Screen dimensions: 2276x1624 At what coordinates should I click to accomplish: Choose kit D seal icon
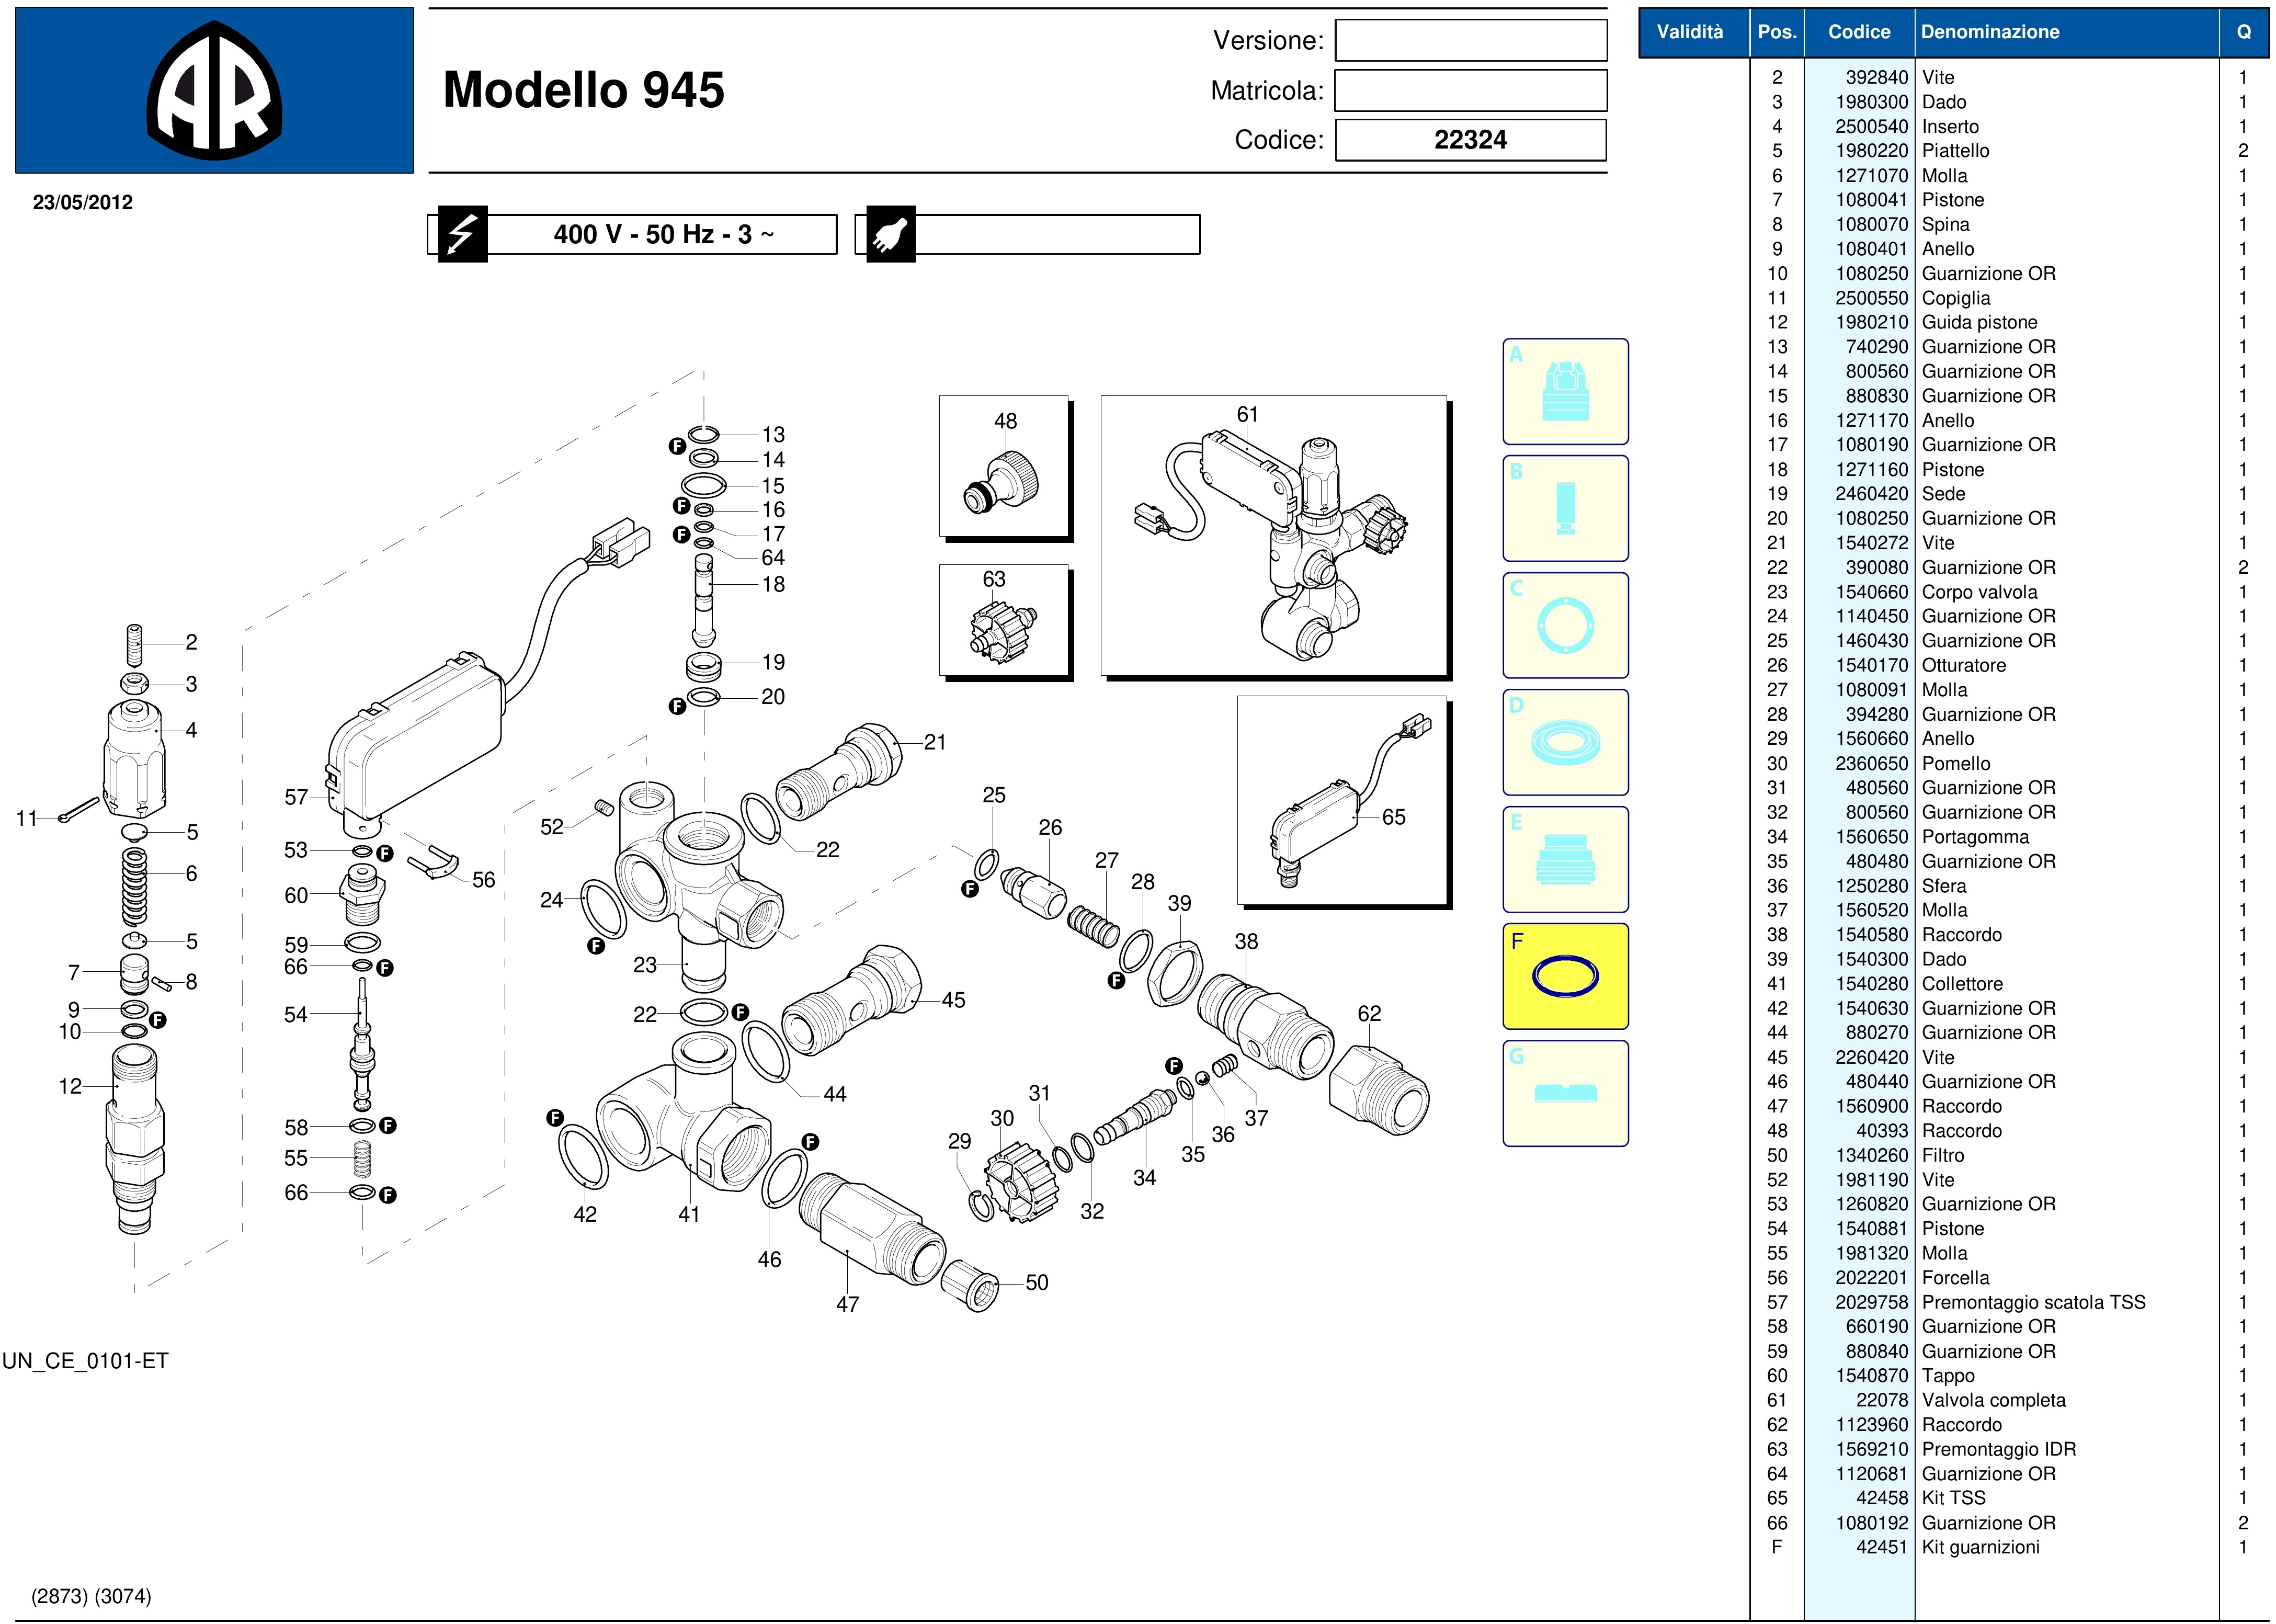coord(1565,743)
